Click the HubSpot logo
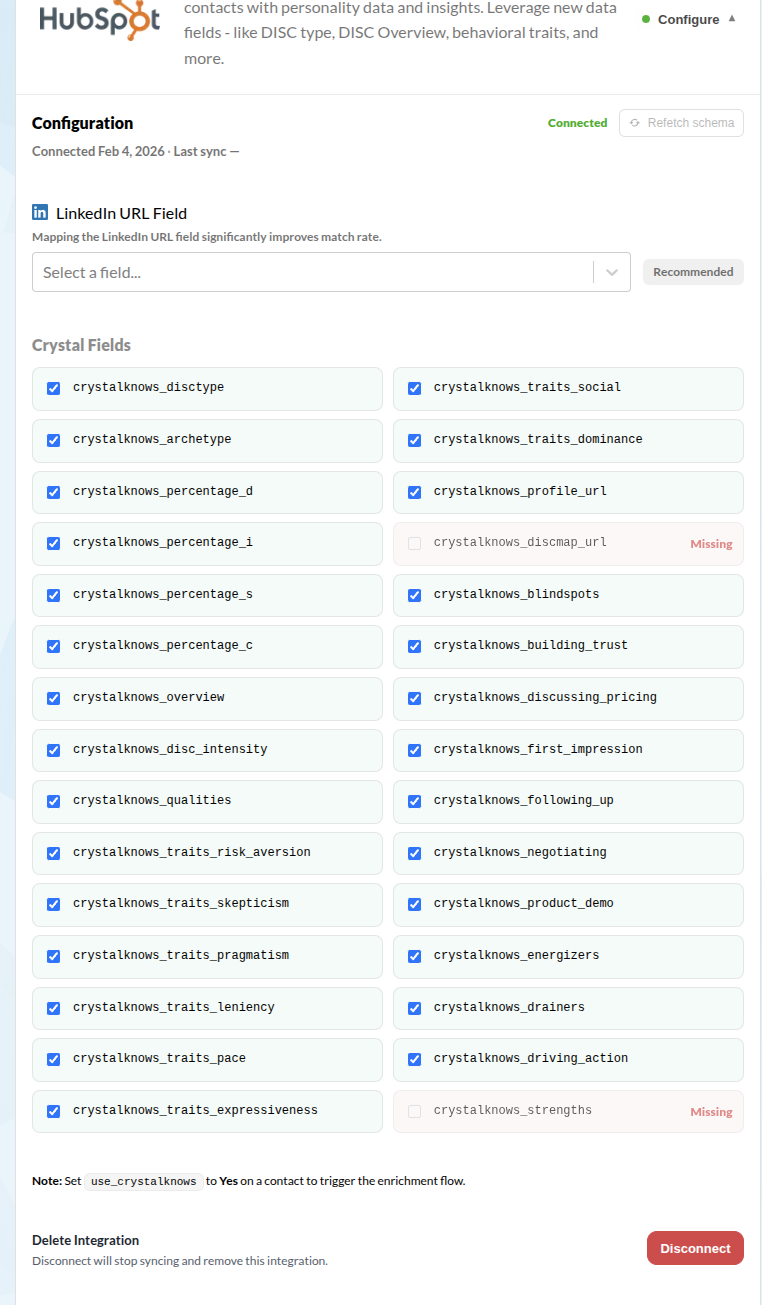The height and width of the screenshot is (1305, 762). click(x=99, y=20)
